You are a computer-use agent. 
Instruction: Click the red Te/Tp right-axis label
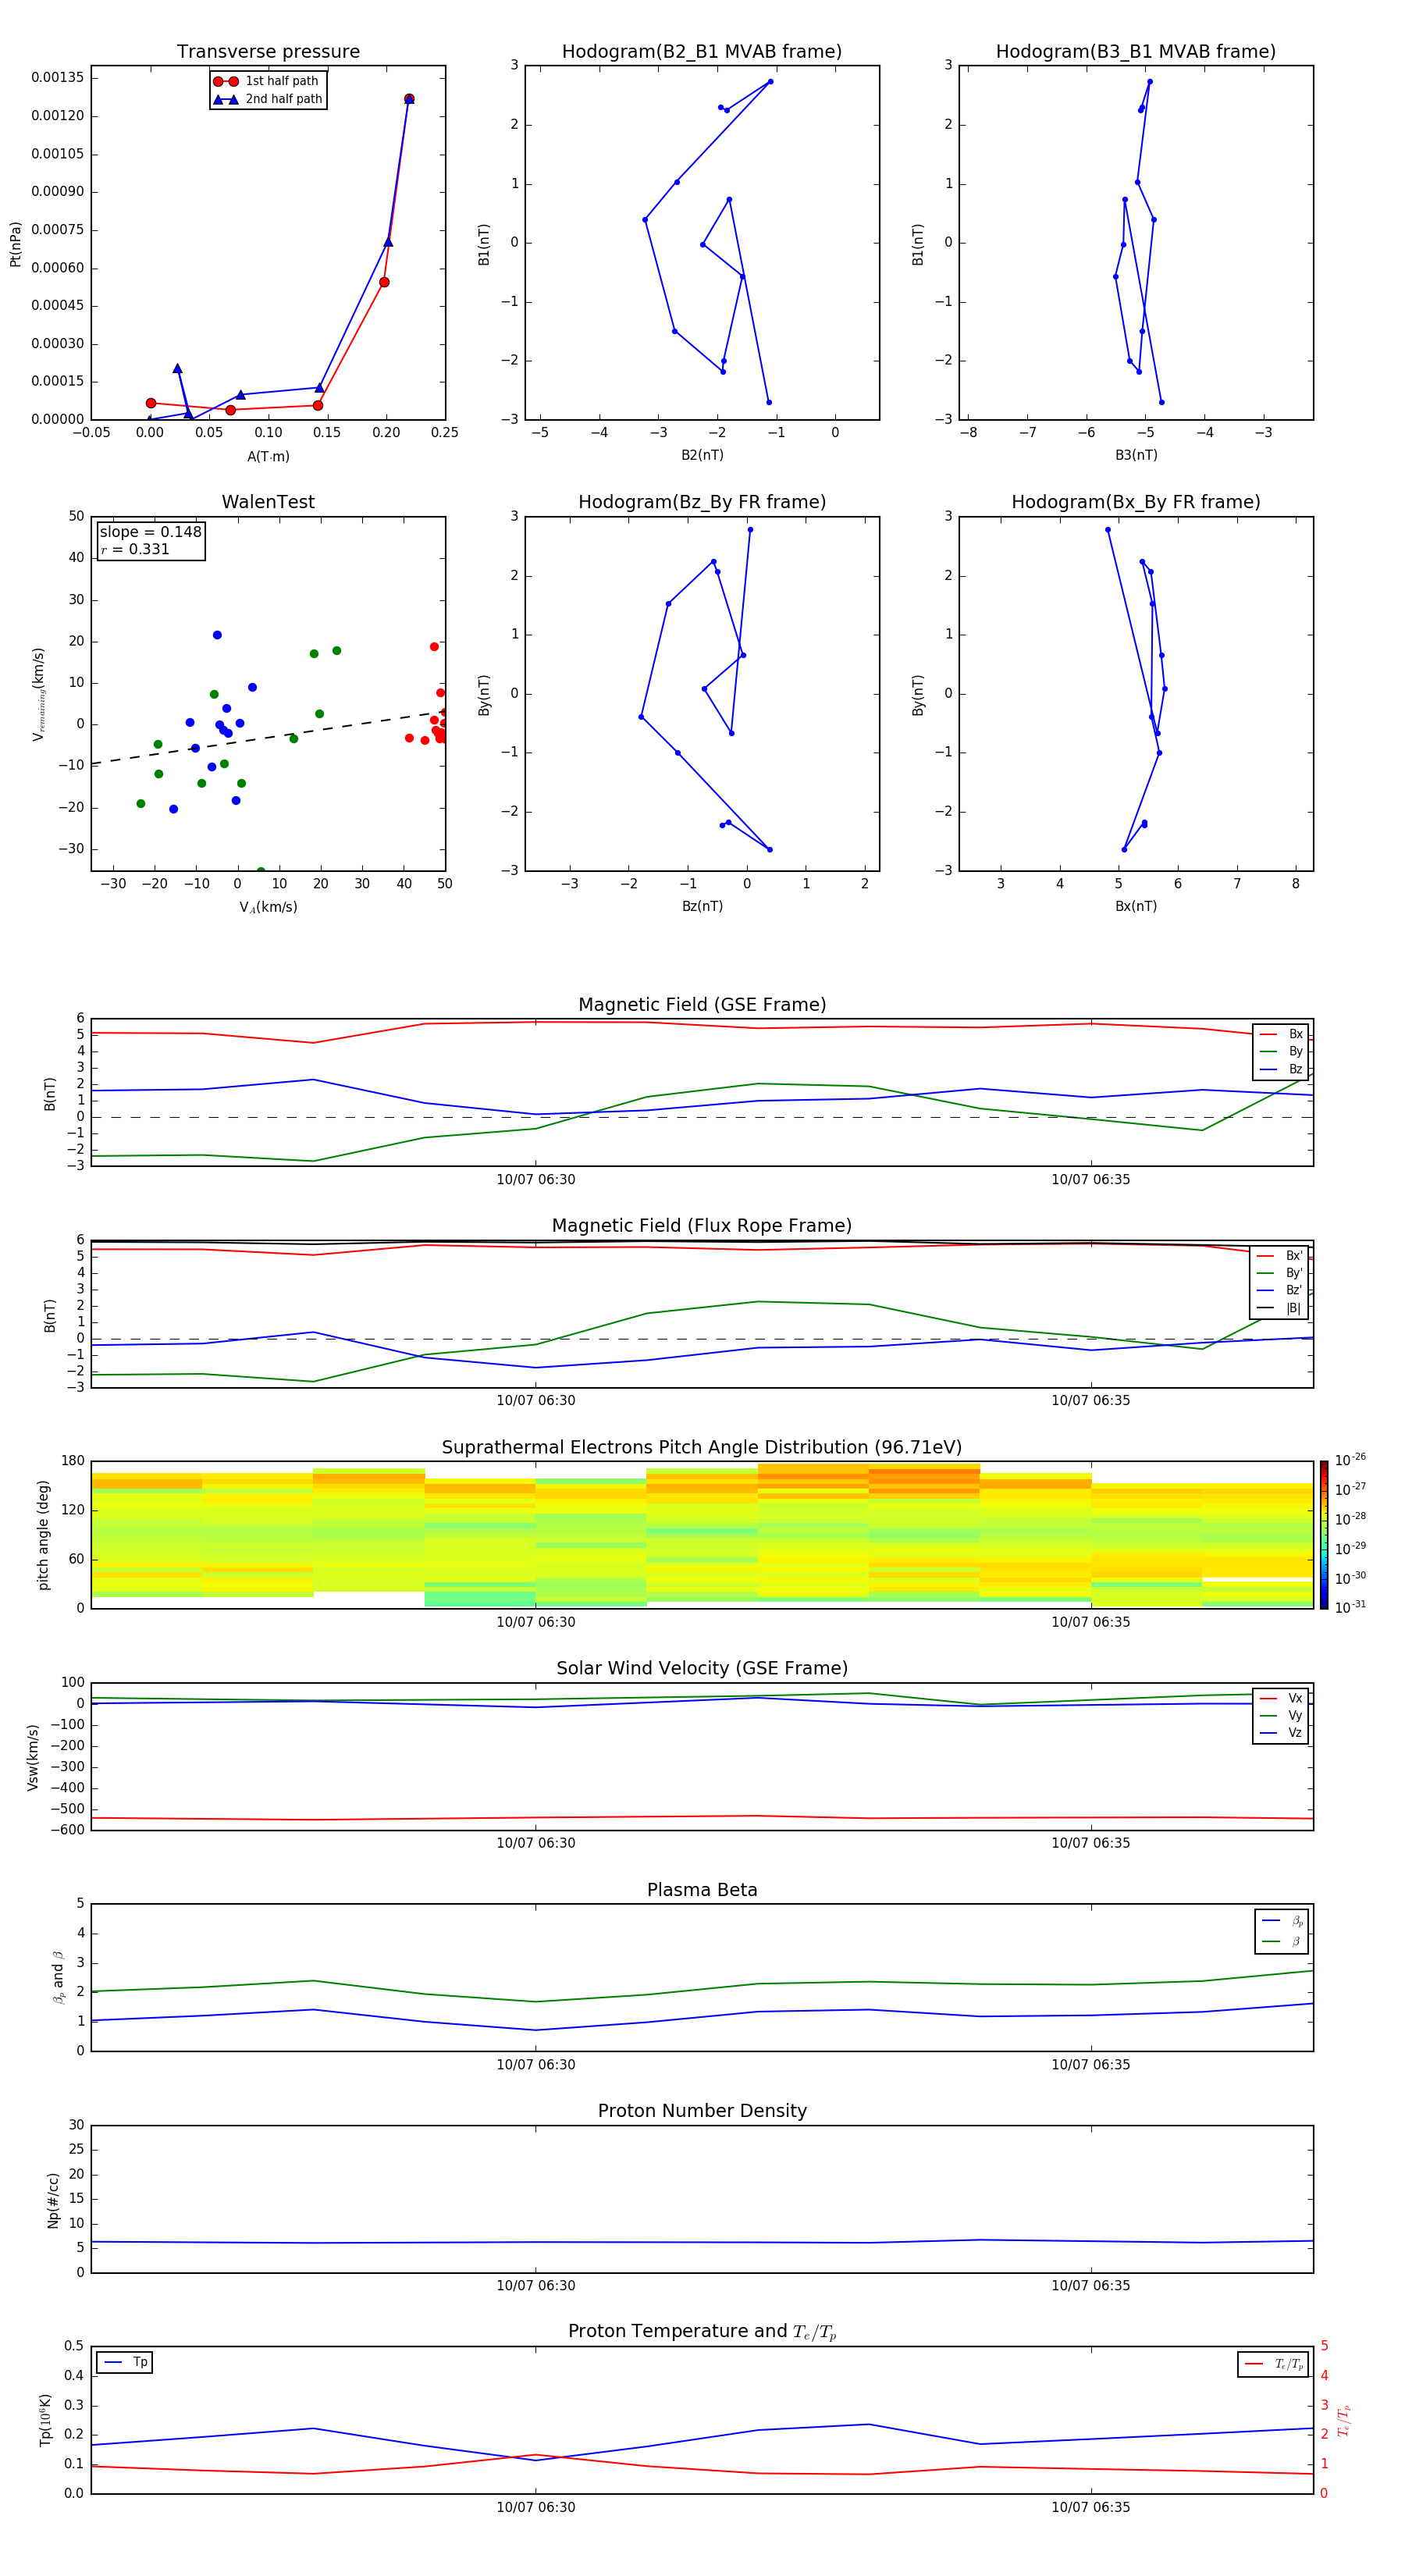[x=1344, y=2420]
